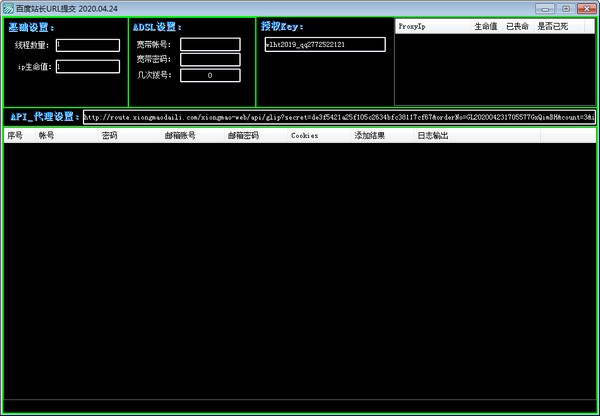Click into the 宽带密码 field

click(x=210, y=60)
